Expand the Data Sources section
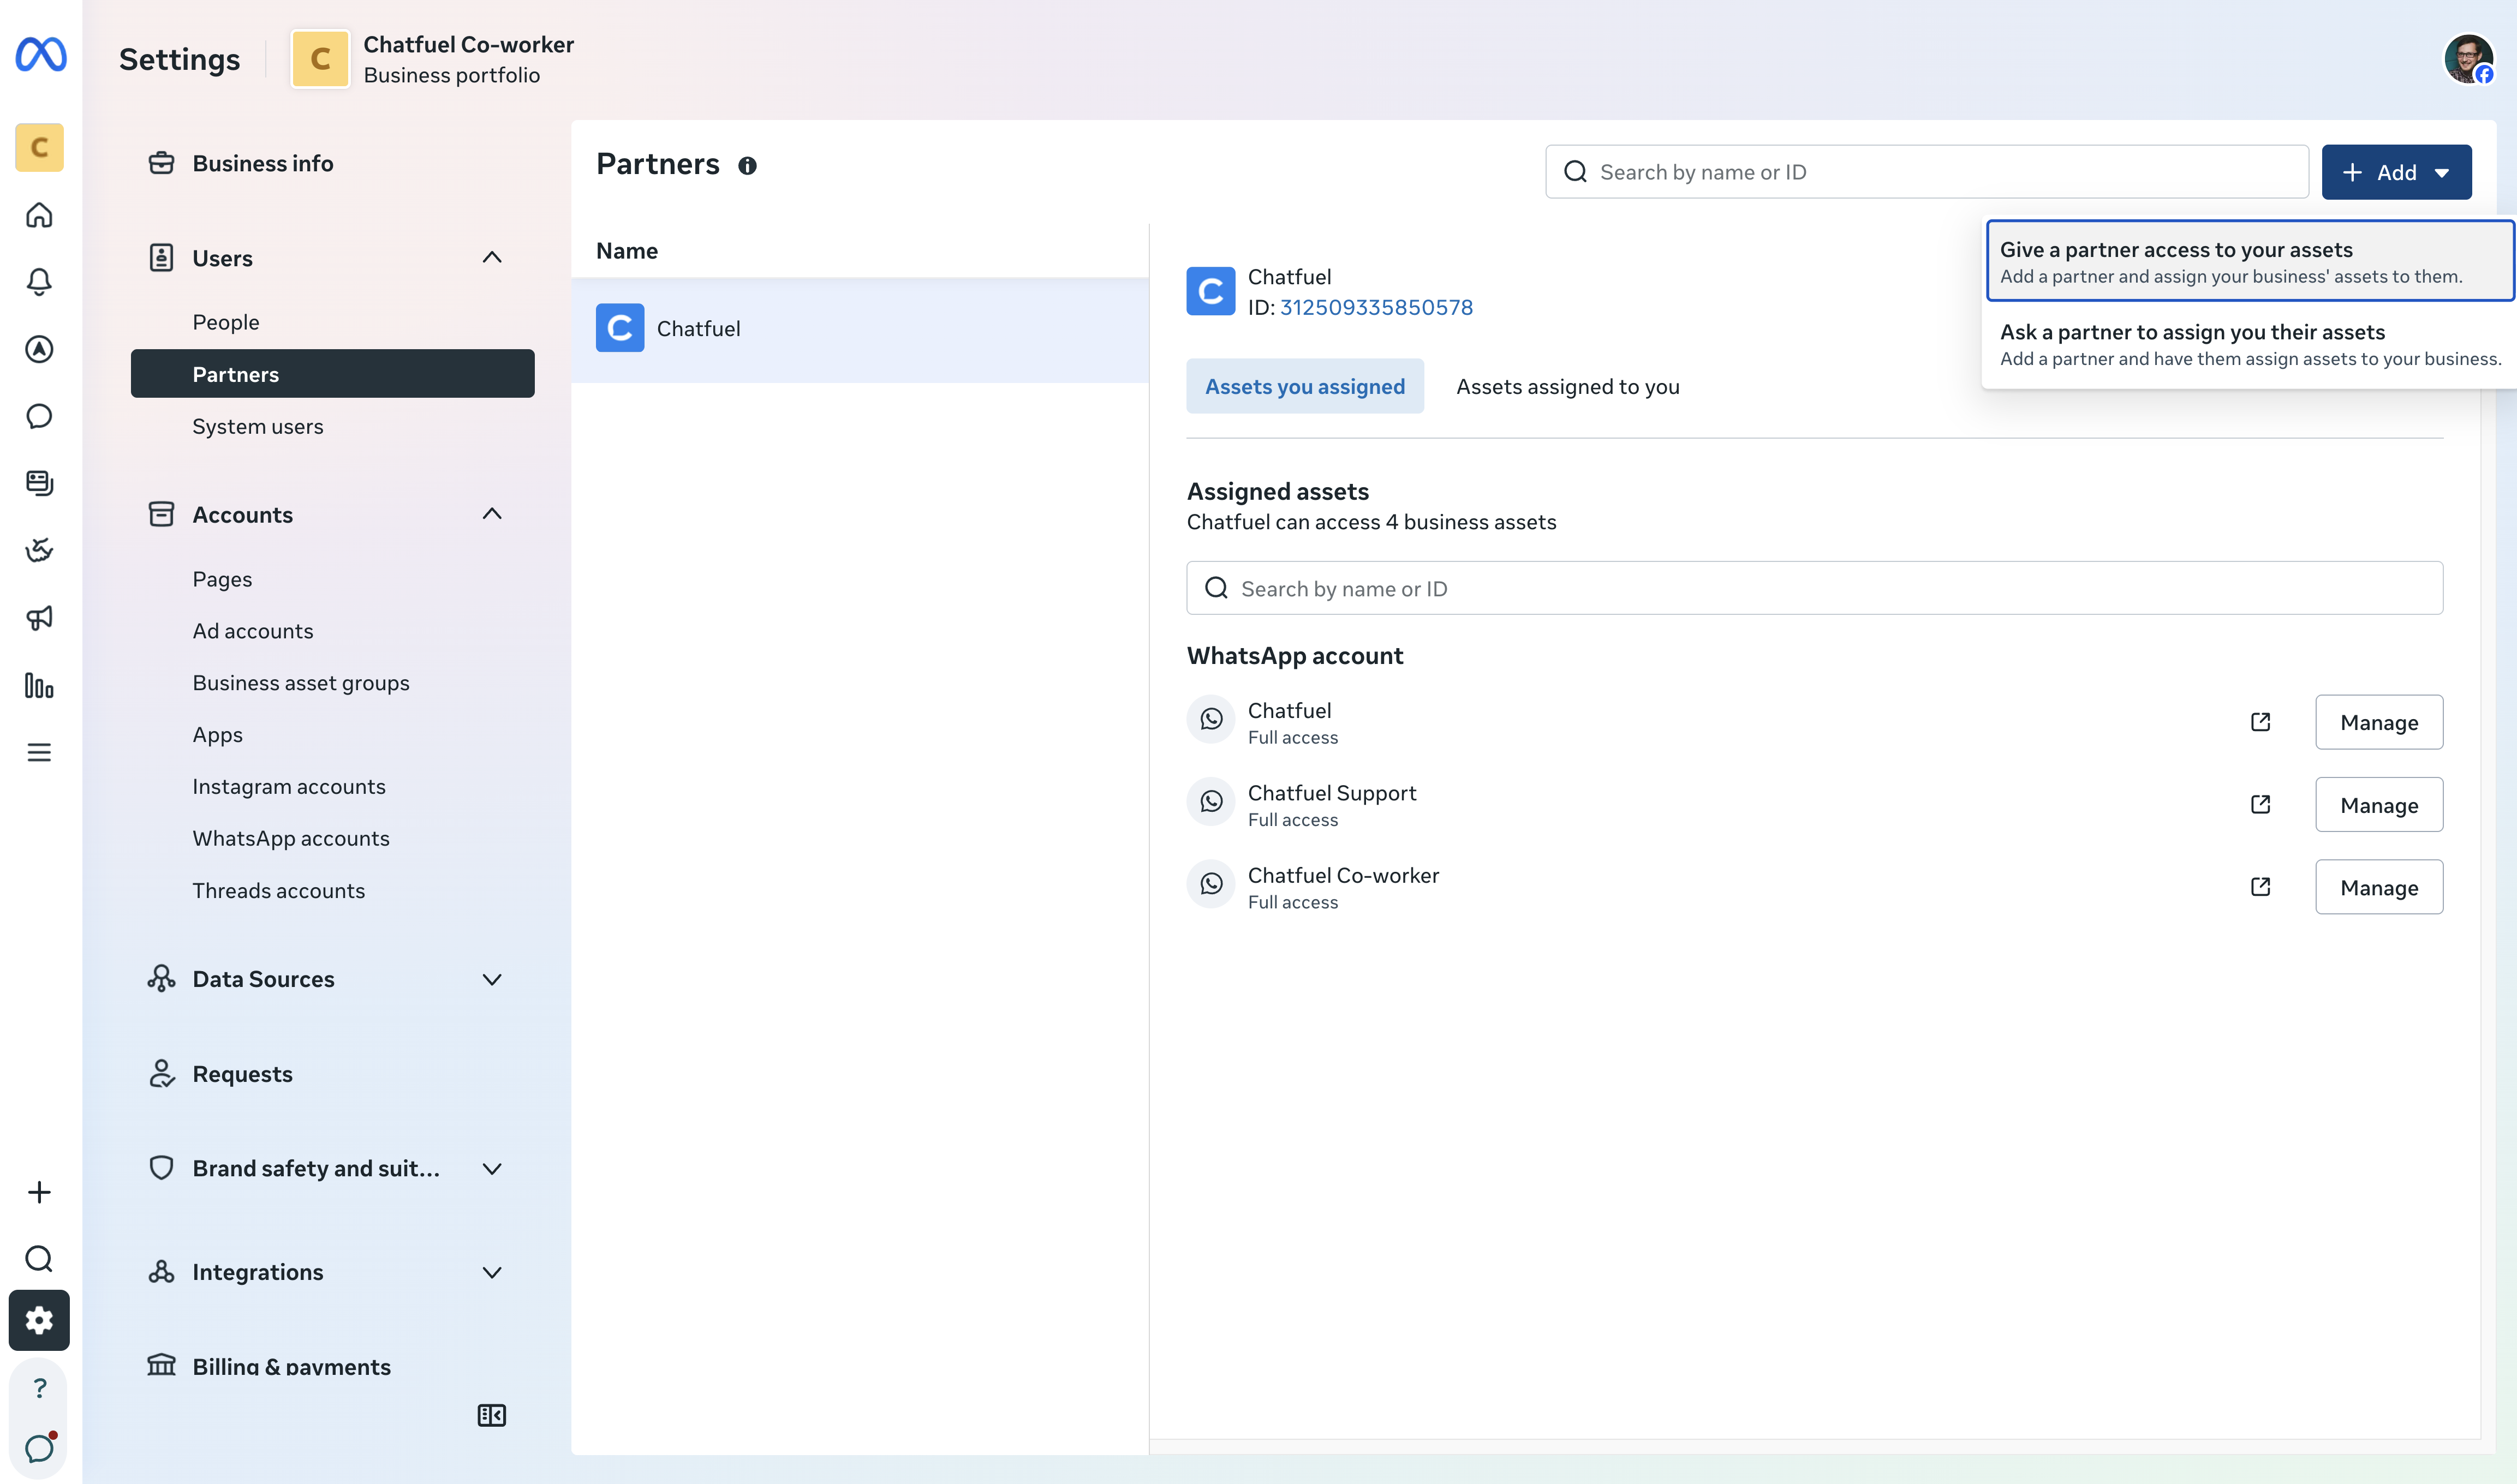Viewport: 2517px width, 1484px height. [x=492, y=979]
